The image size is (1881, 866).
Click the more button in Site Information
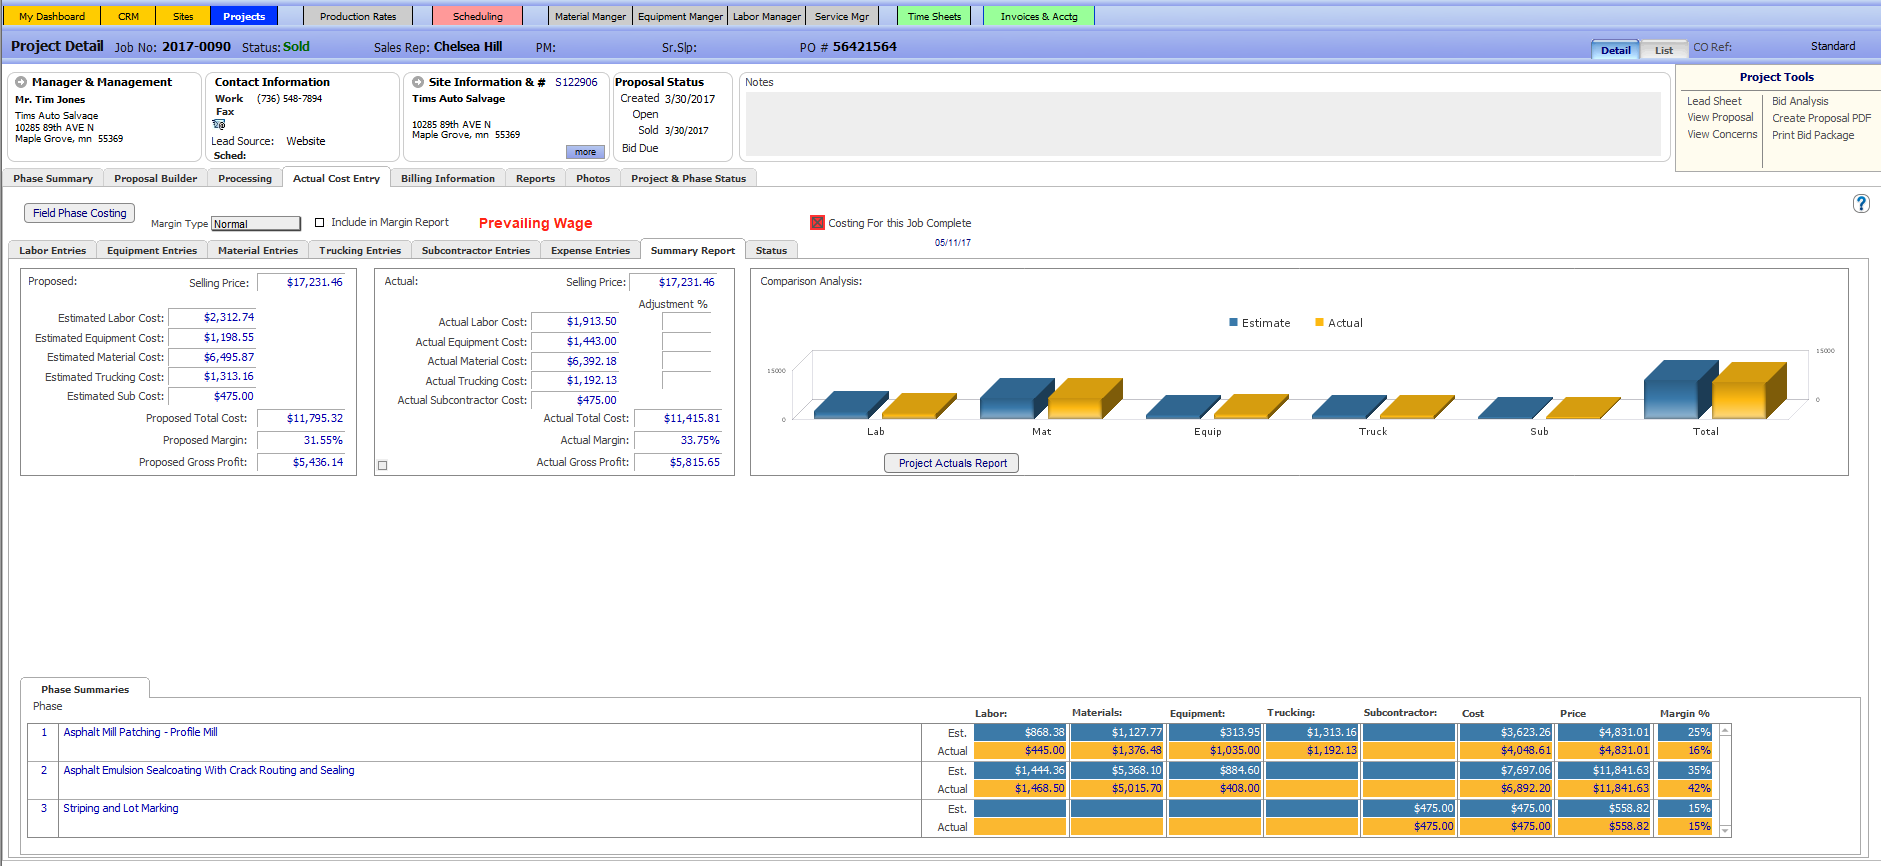click(x=585, y=152)
